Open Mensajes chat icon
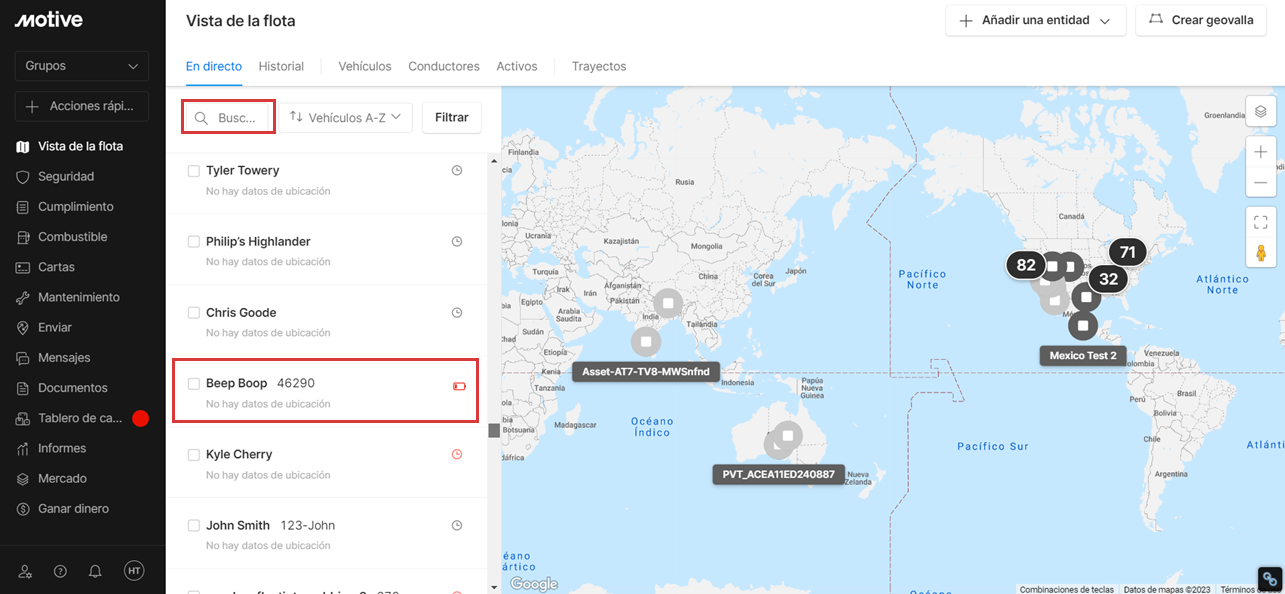Screen dimensions: 1285x594 23,358
